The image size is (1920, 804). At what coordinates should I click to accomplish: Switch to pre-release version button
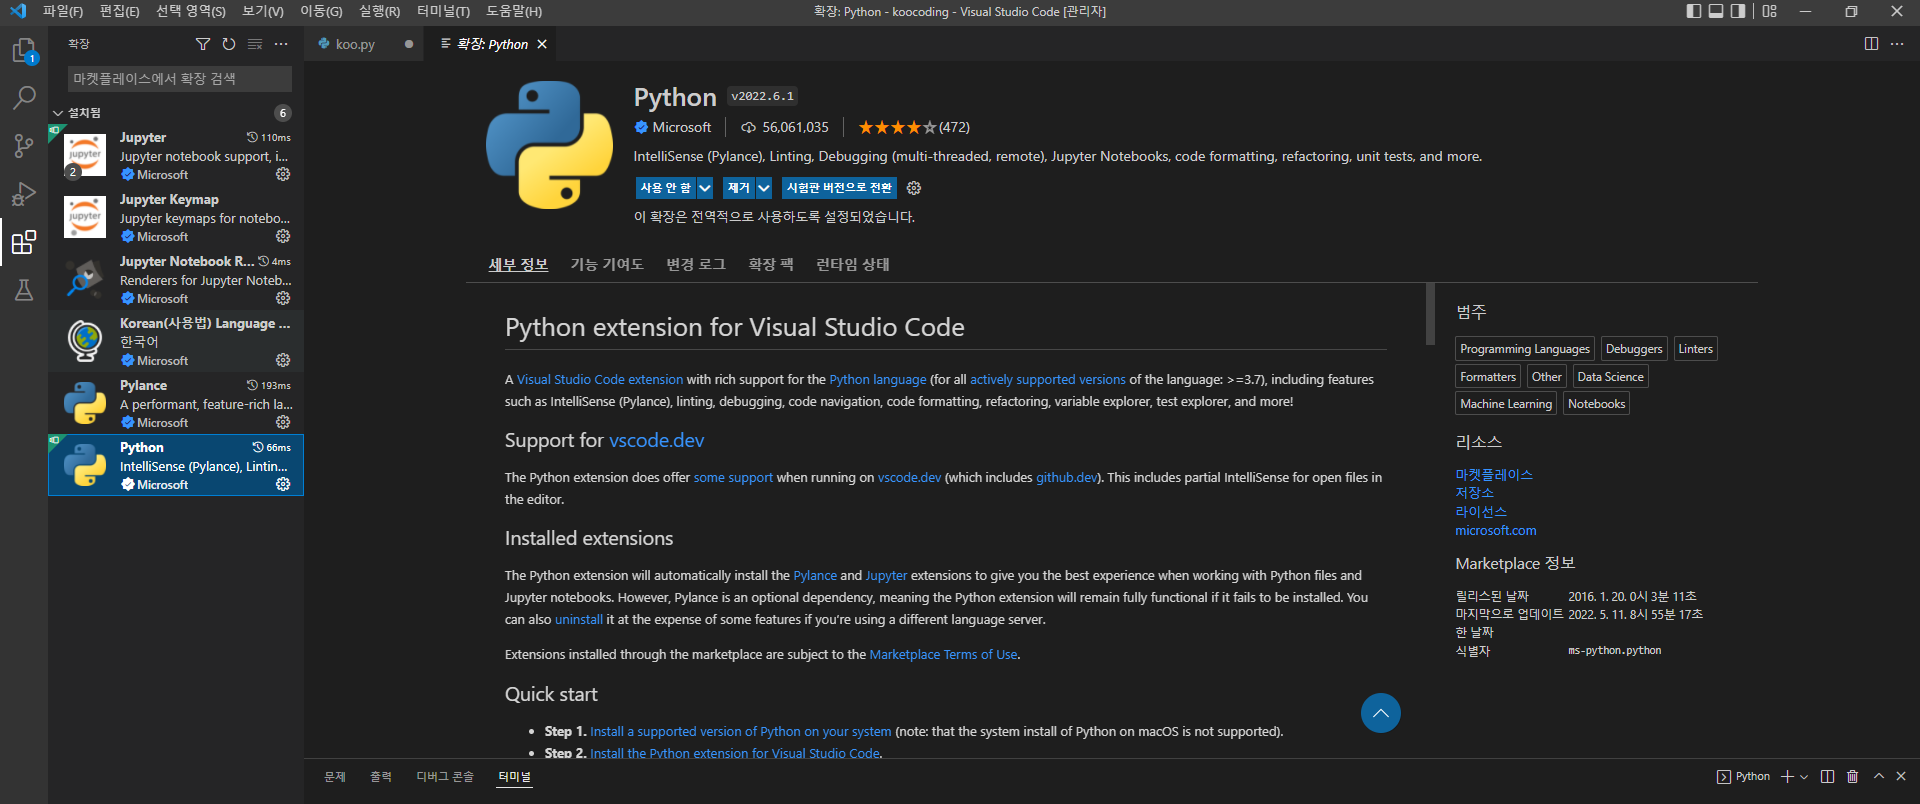pyautogui.click(x=839, y=188)
